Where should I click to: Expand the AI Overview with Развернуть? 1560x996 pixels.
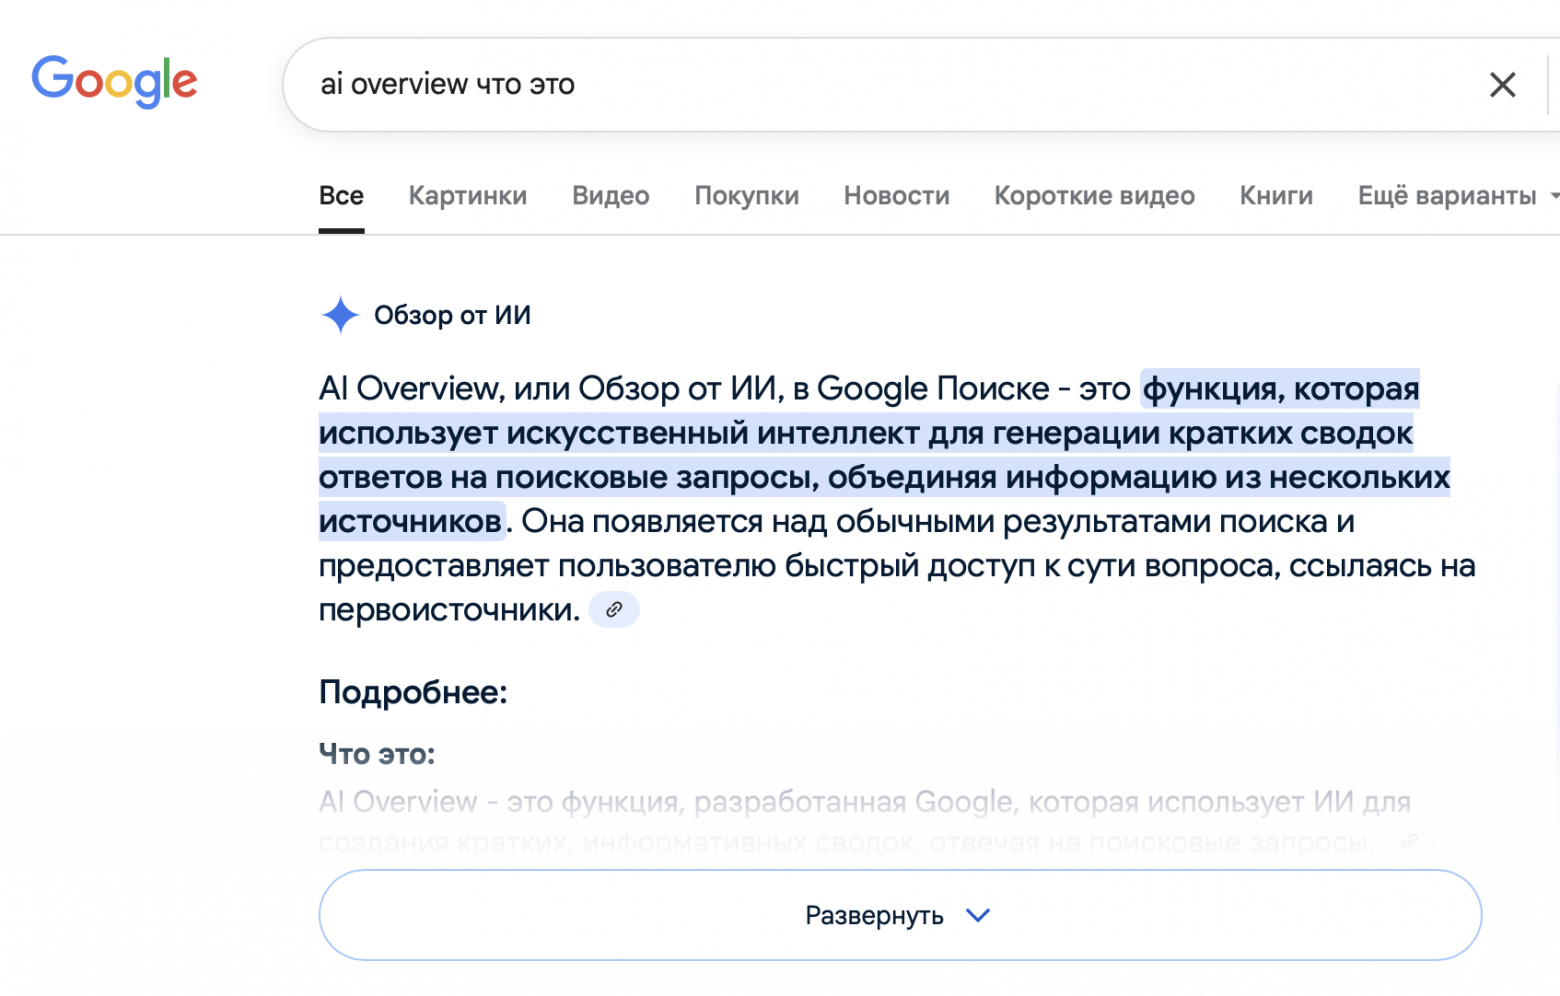(x=899, y=914)
